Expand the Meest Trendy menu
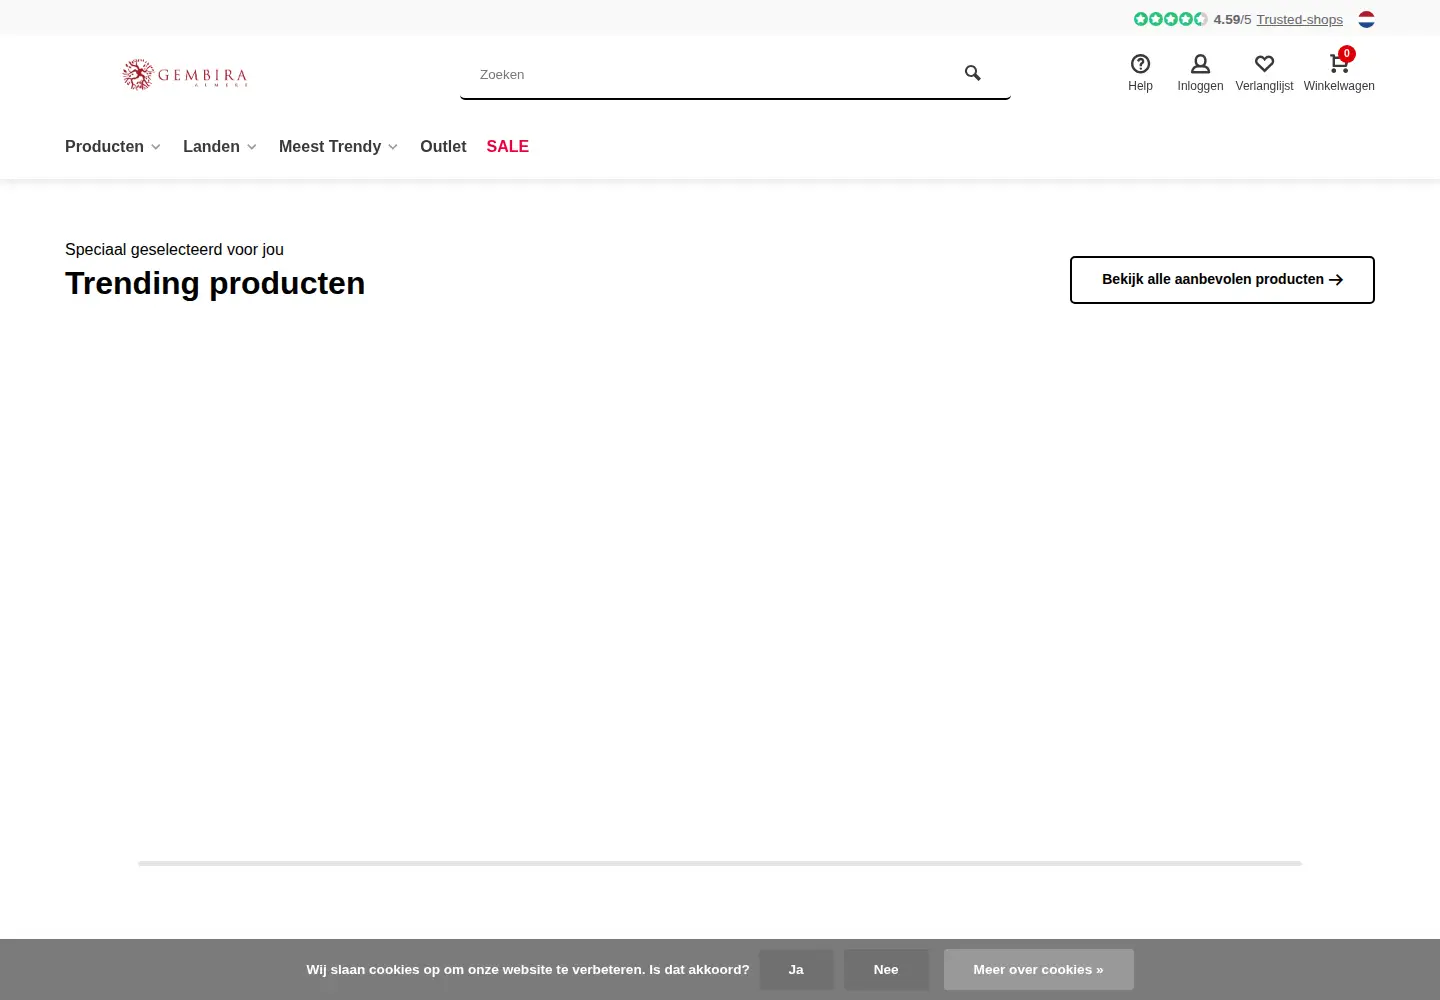 pos(339,146)
